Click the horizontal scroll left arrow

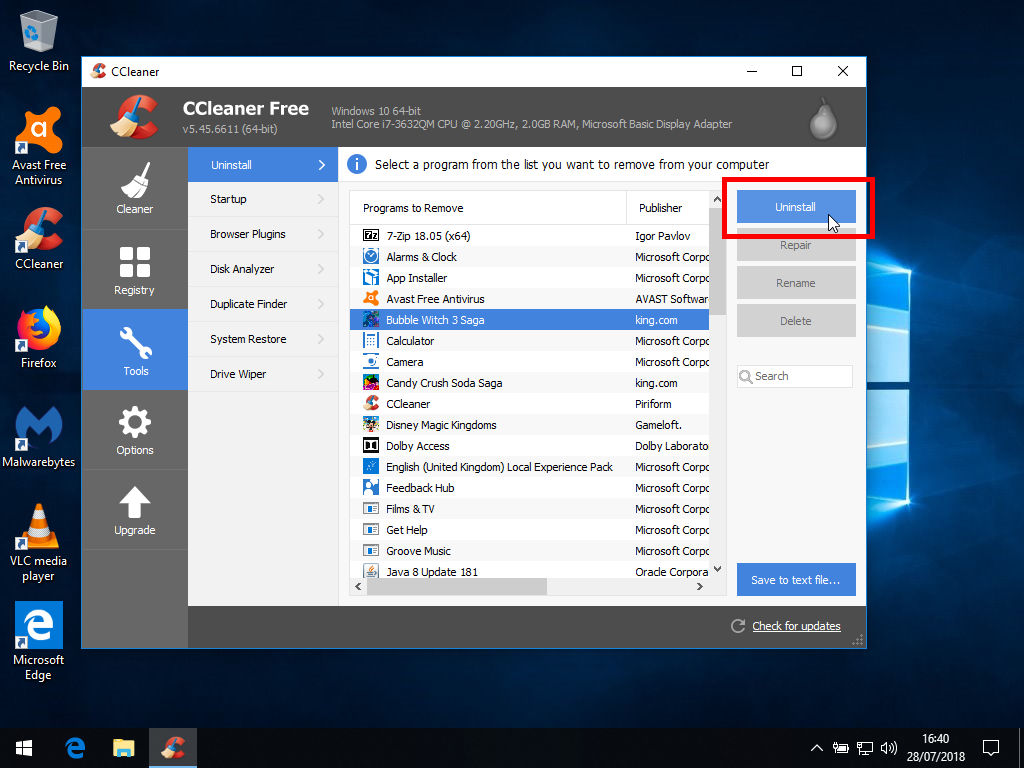click(358, 586)
